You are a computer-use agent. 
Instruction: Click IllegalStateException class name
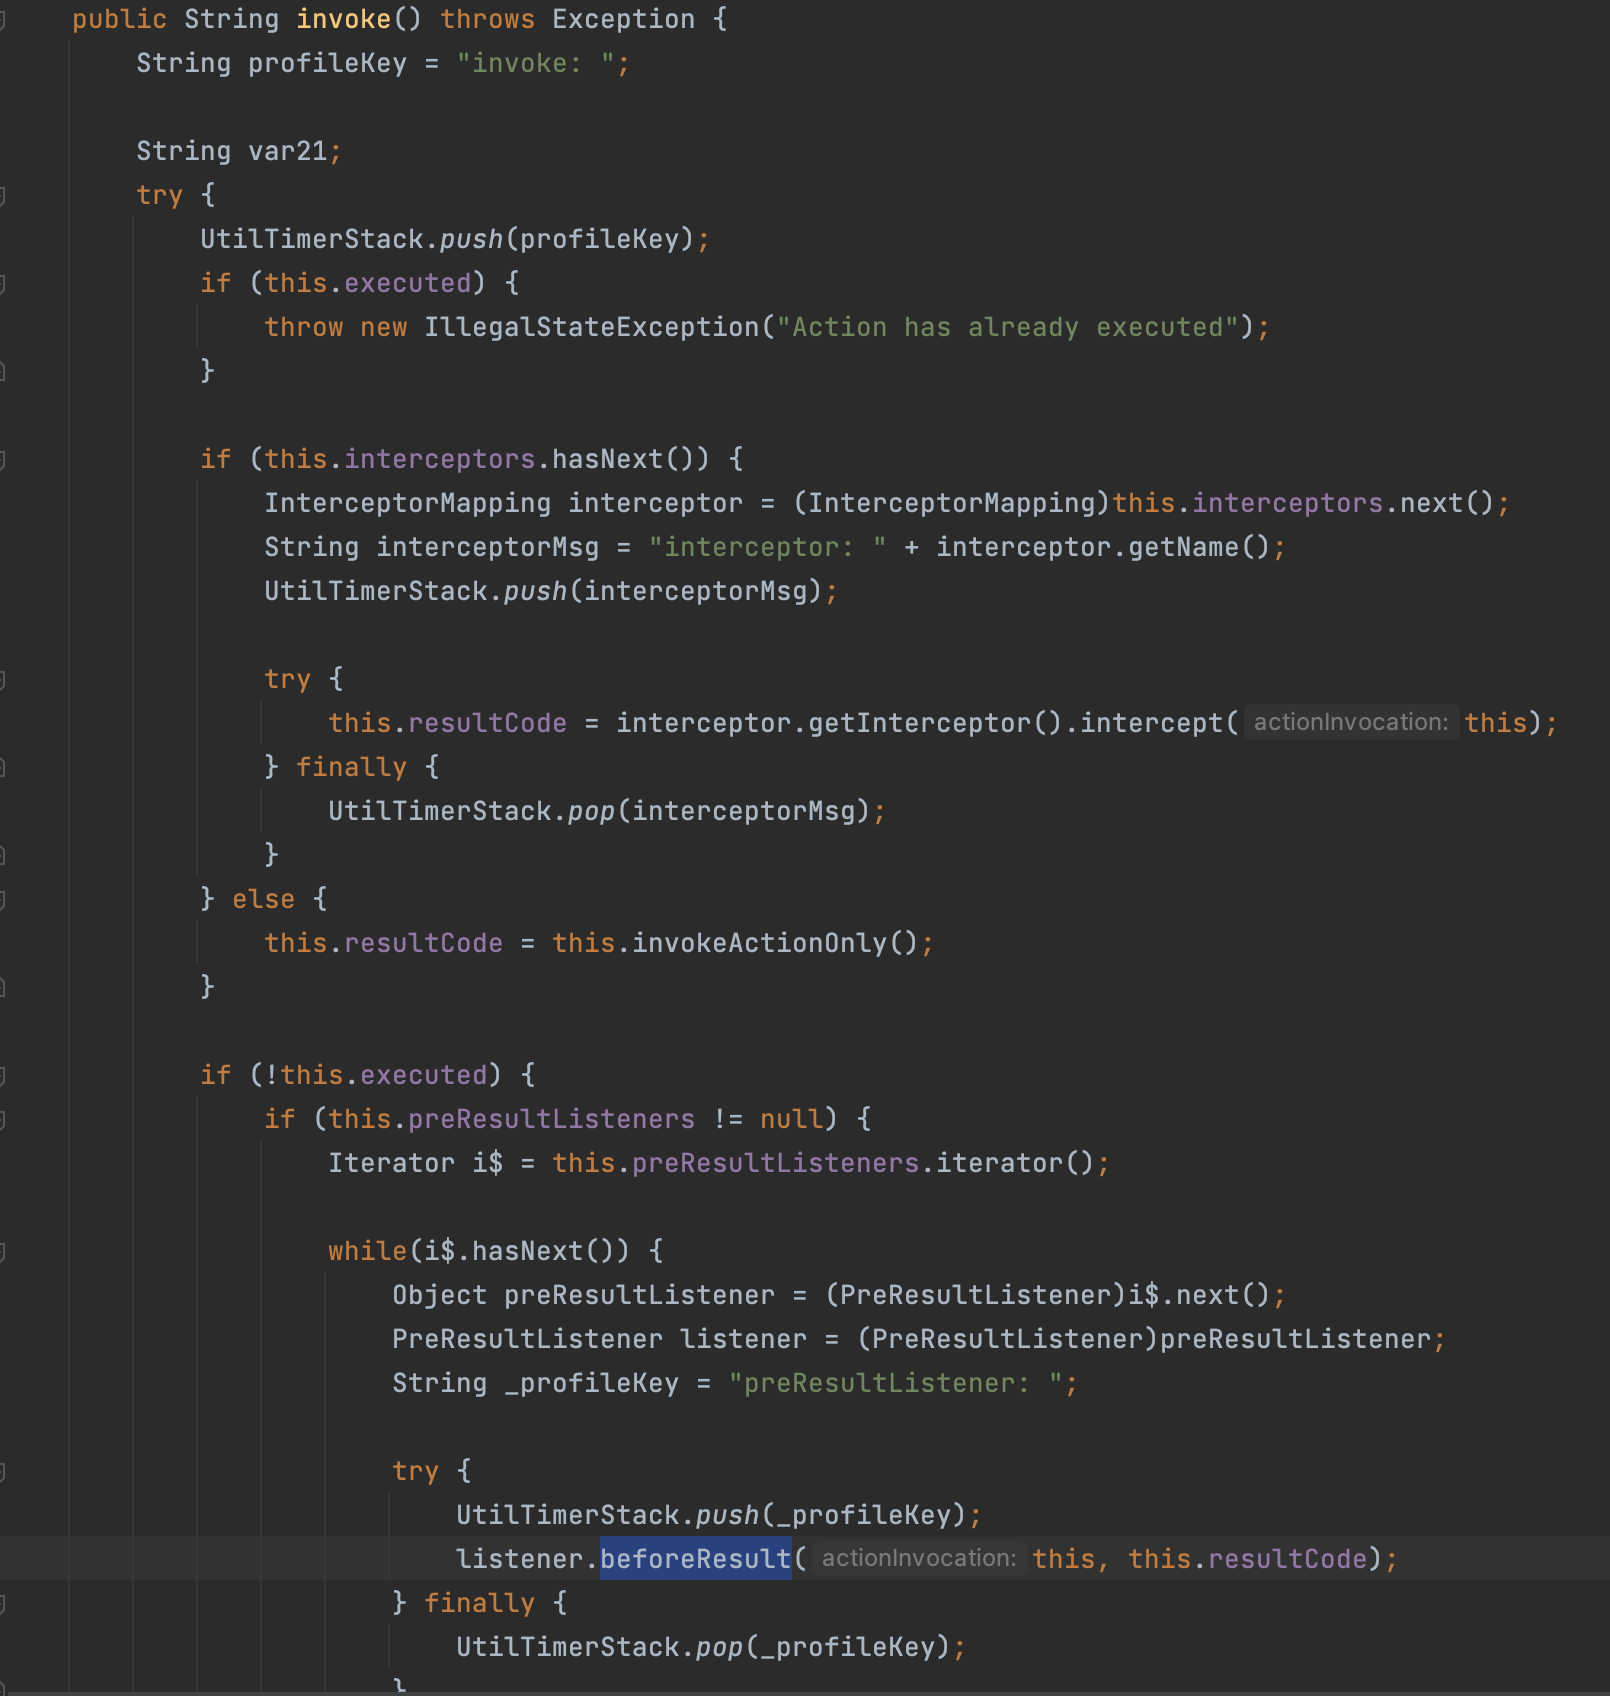[592, 327]
